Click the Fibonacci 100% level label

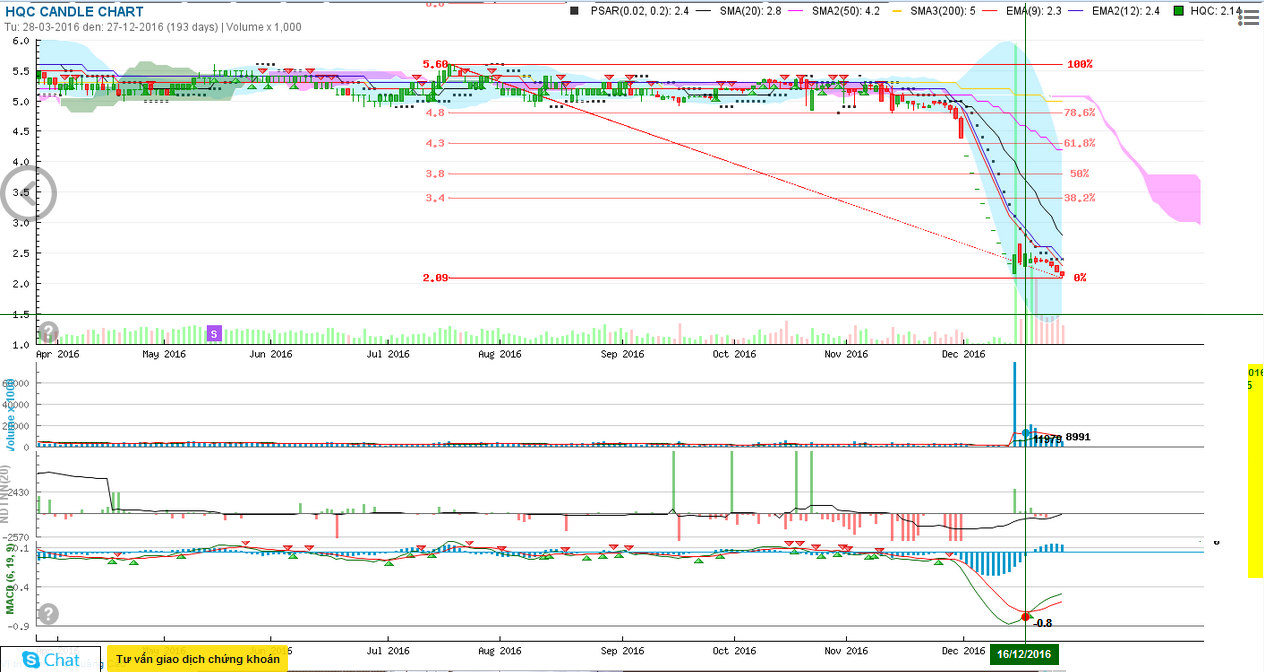1079,64
